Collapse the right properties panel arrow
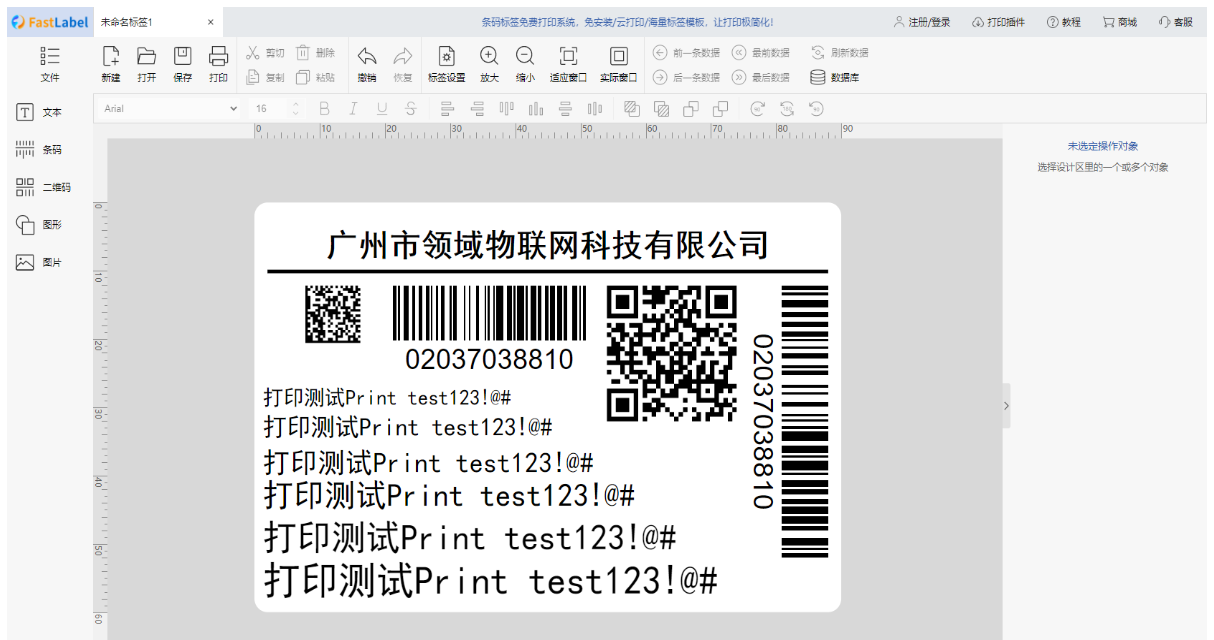This screenshot has width=1214, height=640. 1006,405
